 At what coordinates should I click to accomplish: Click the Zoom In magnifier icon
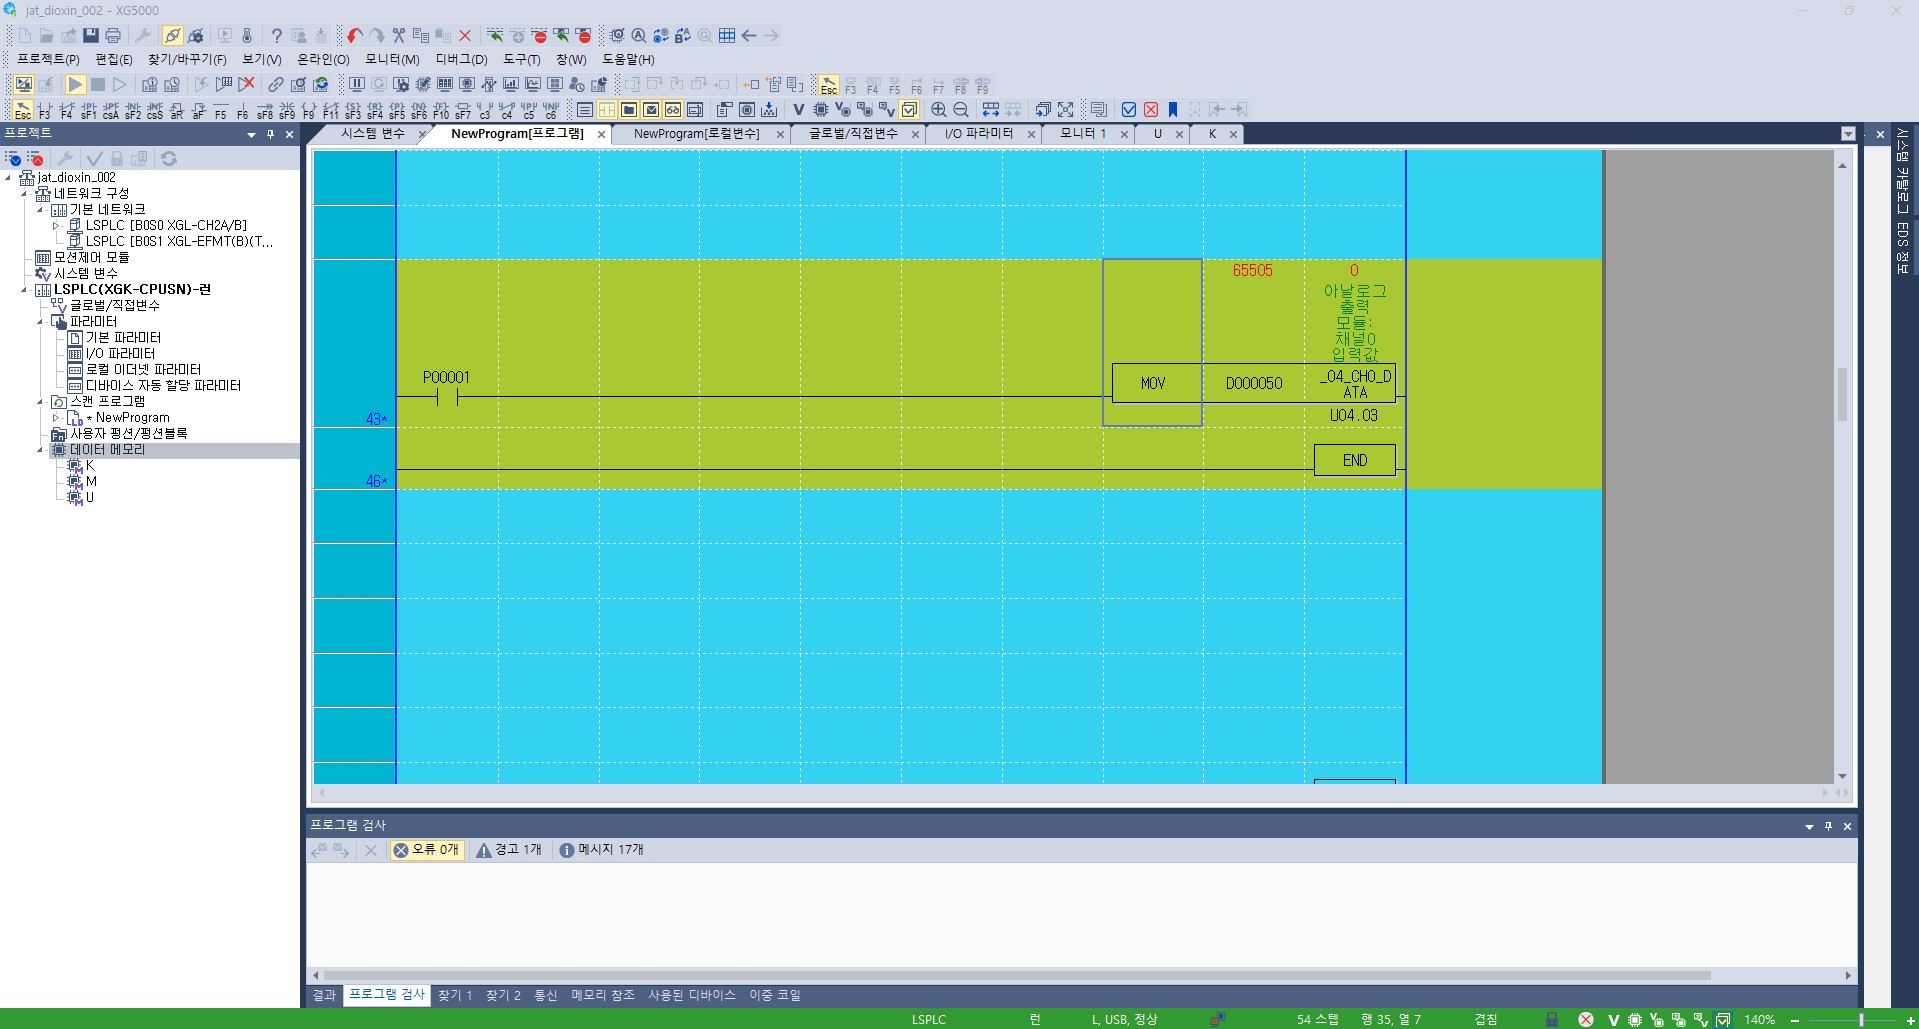(939, 110)
